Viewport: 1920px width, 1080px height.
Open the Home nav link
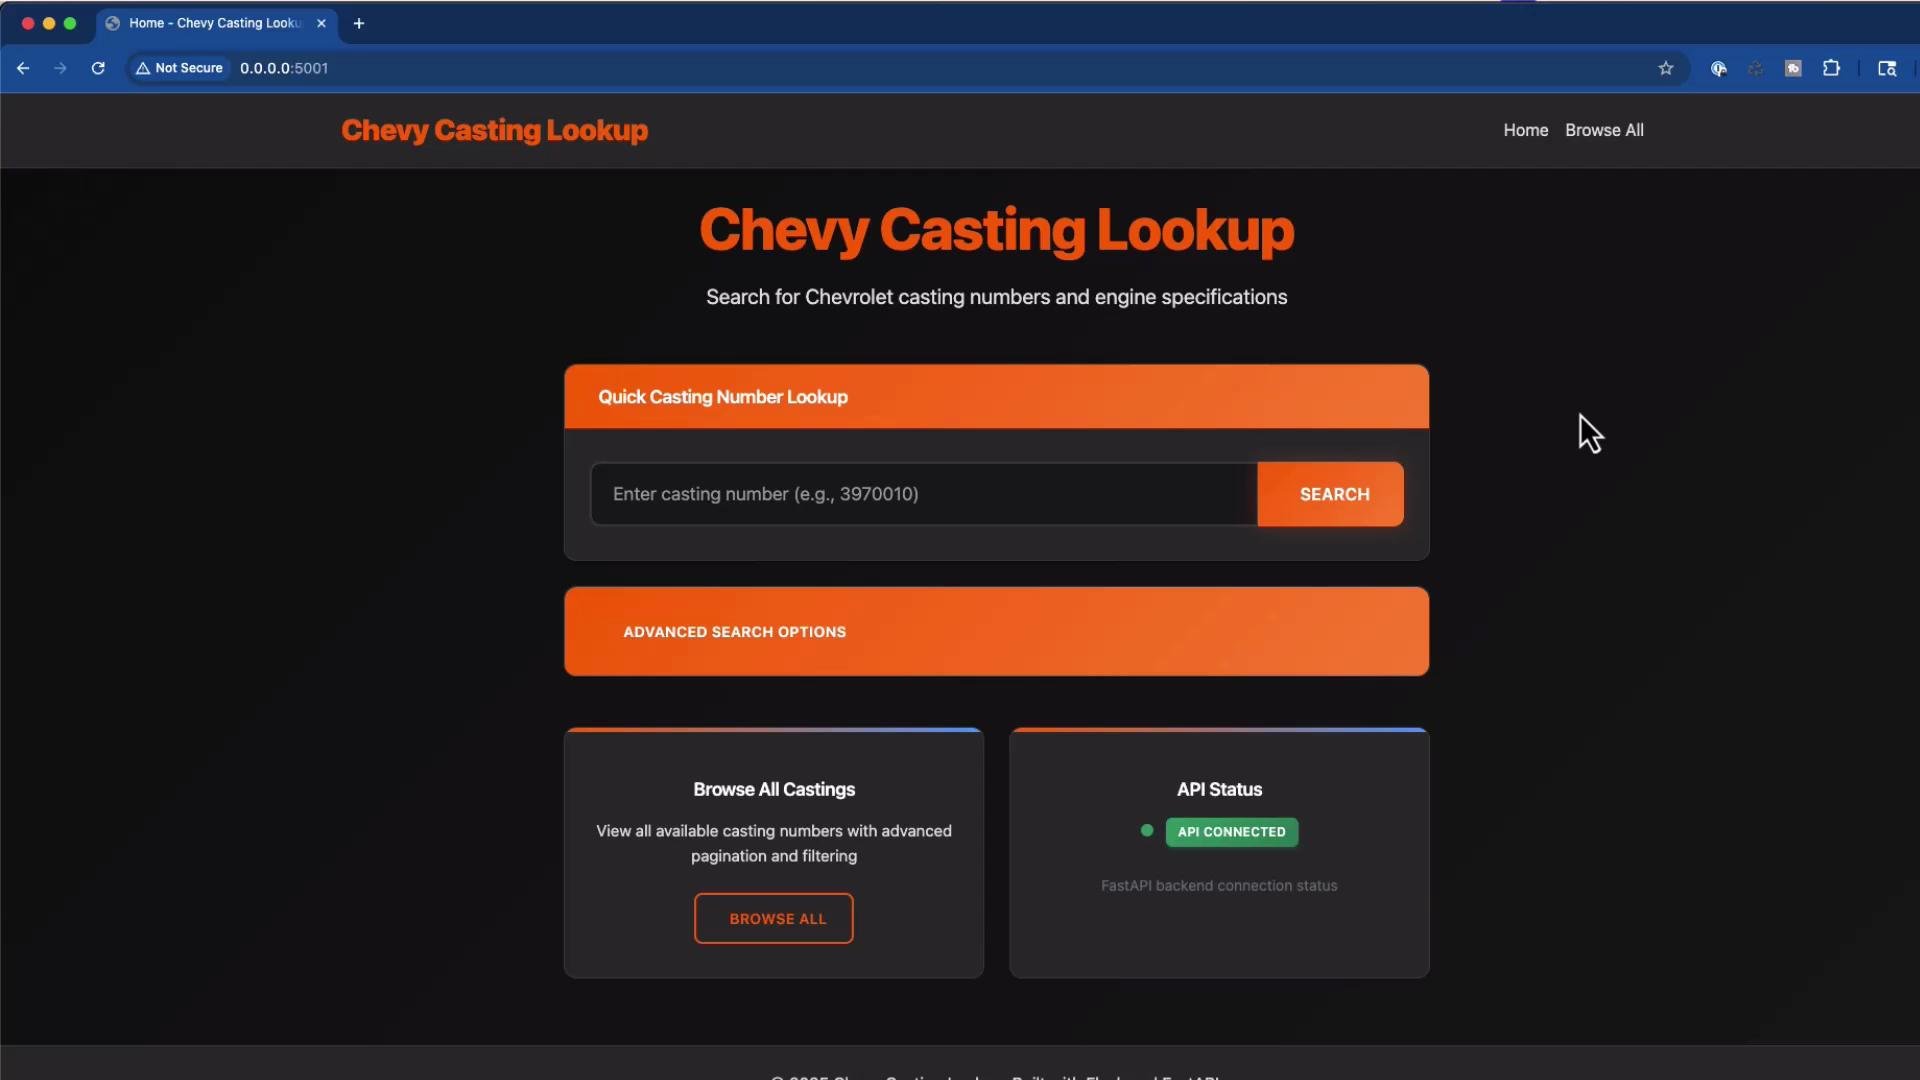[1525, 130]
